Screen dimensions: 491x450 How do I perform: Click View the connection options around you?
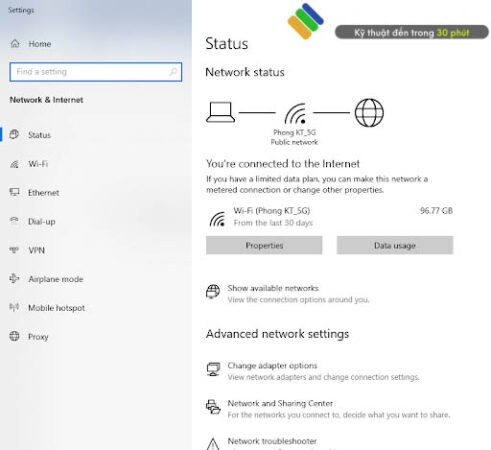pos(298,300)
